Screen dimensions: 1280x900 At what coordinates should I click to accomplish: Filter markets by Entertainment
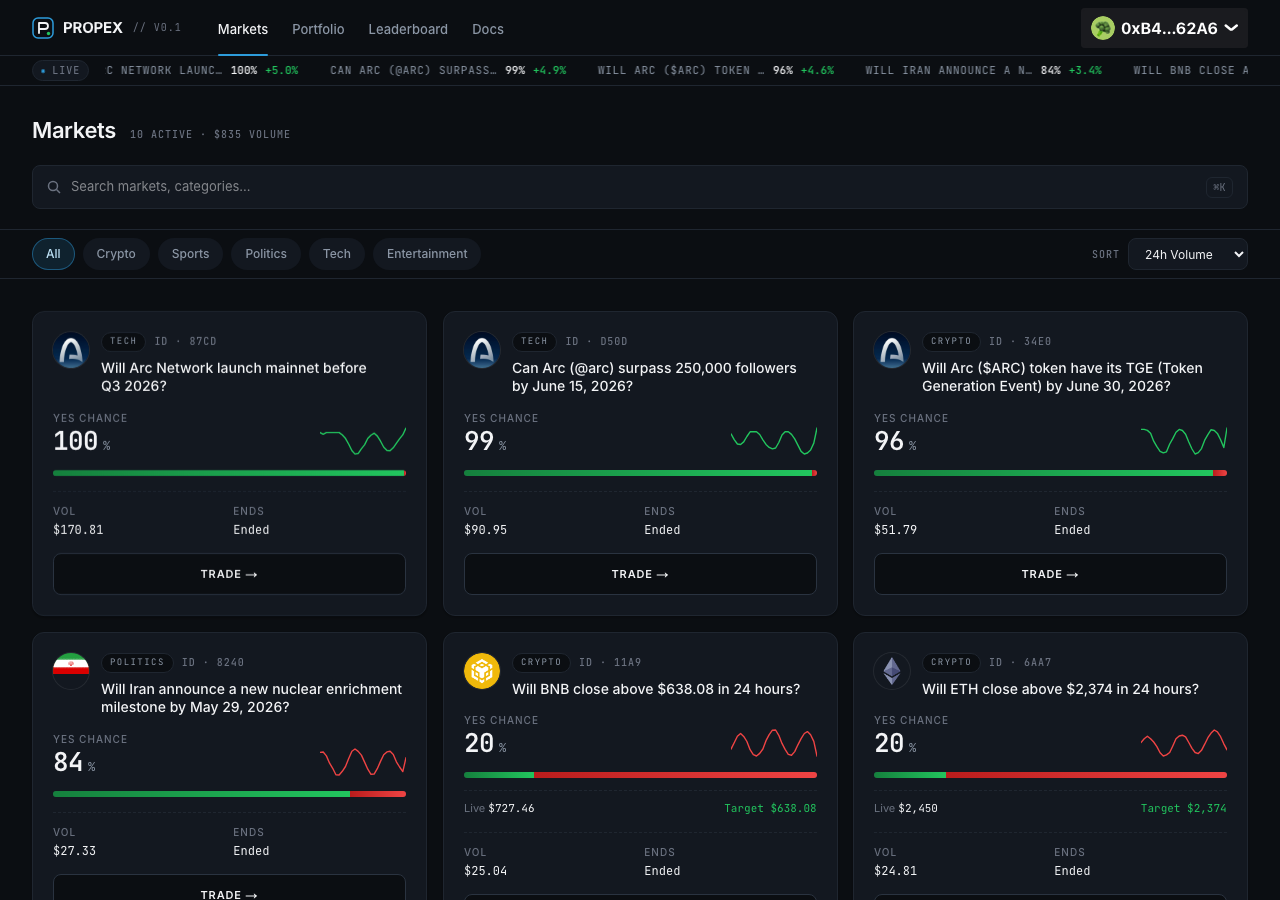427,254
